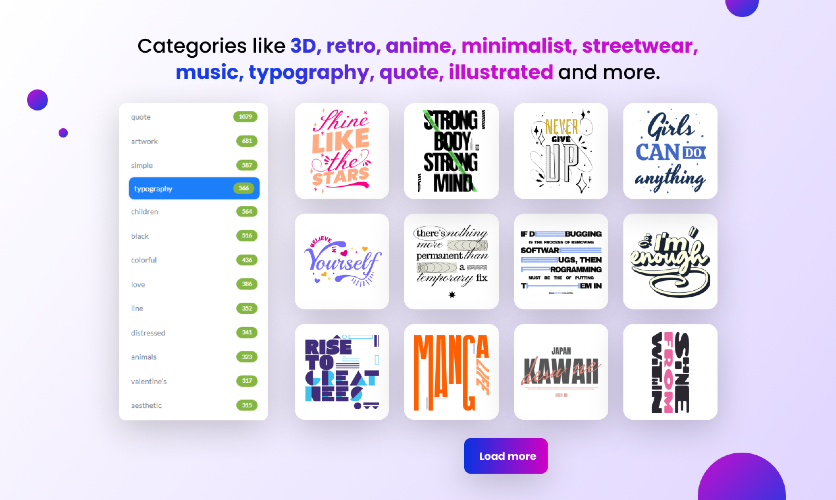Select the love category

194,284
